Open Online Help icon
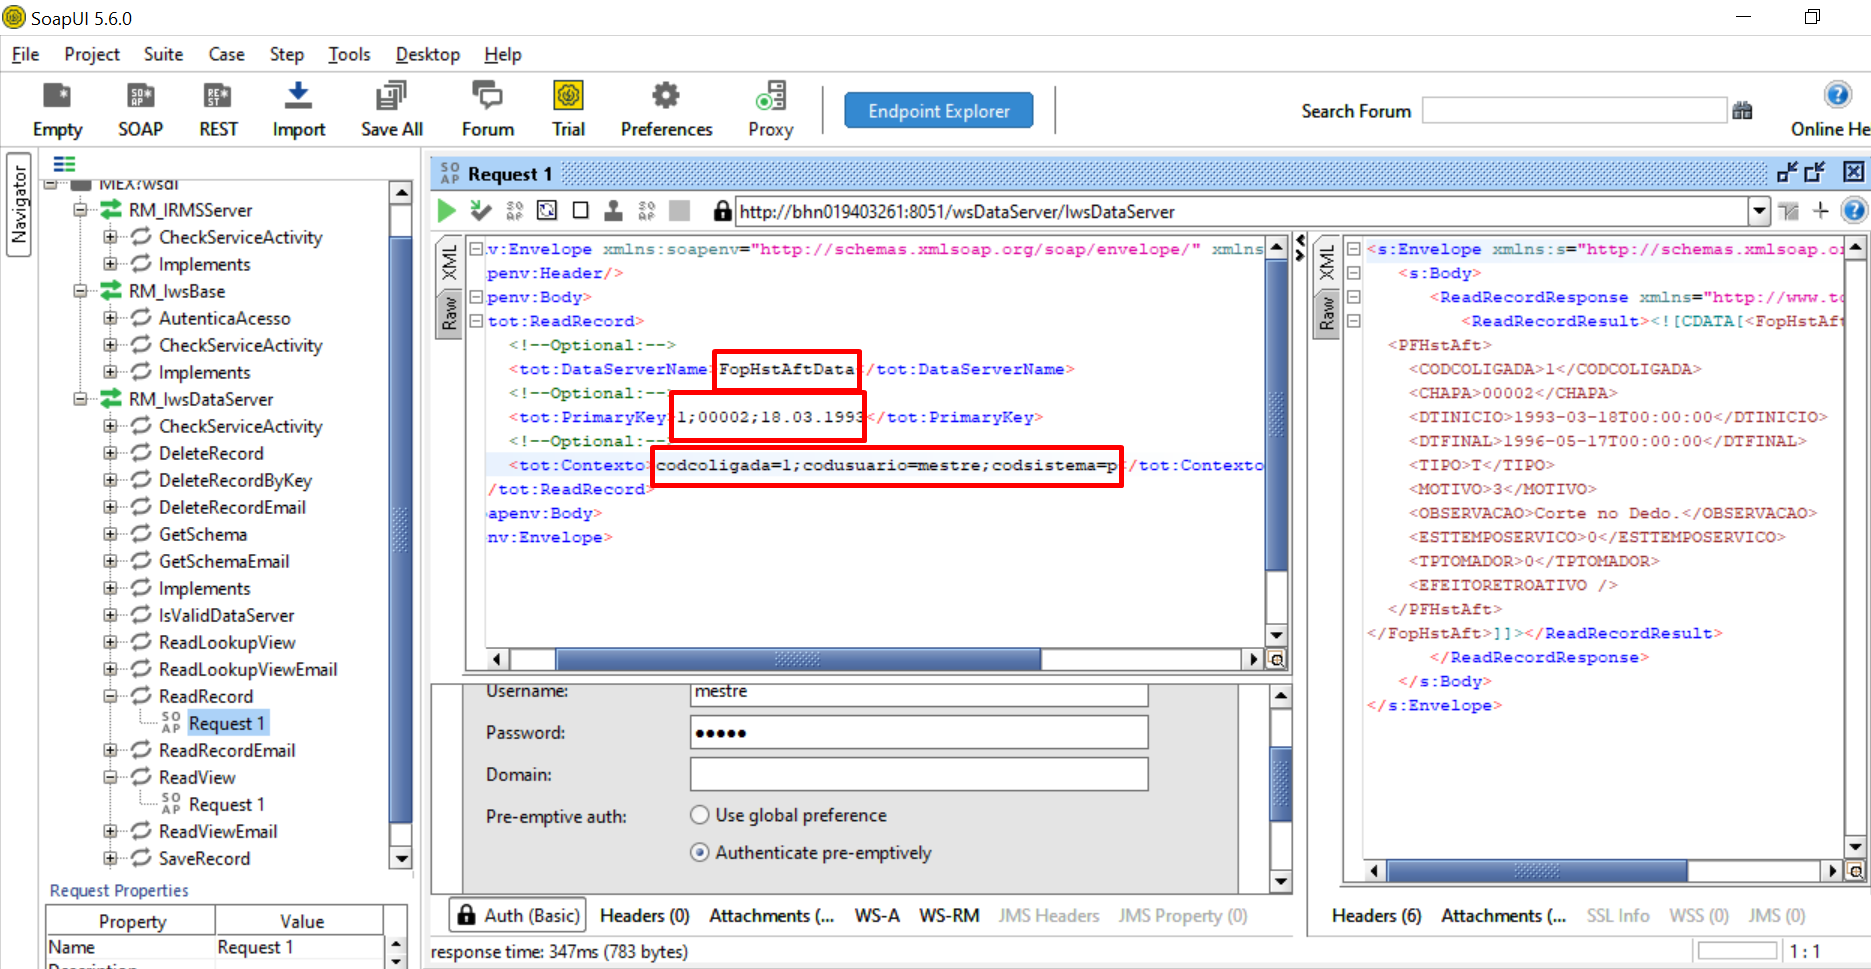The width and height of the screenshot is (1871, 969). pyautogui.click(x=1837, y=95)
